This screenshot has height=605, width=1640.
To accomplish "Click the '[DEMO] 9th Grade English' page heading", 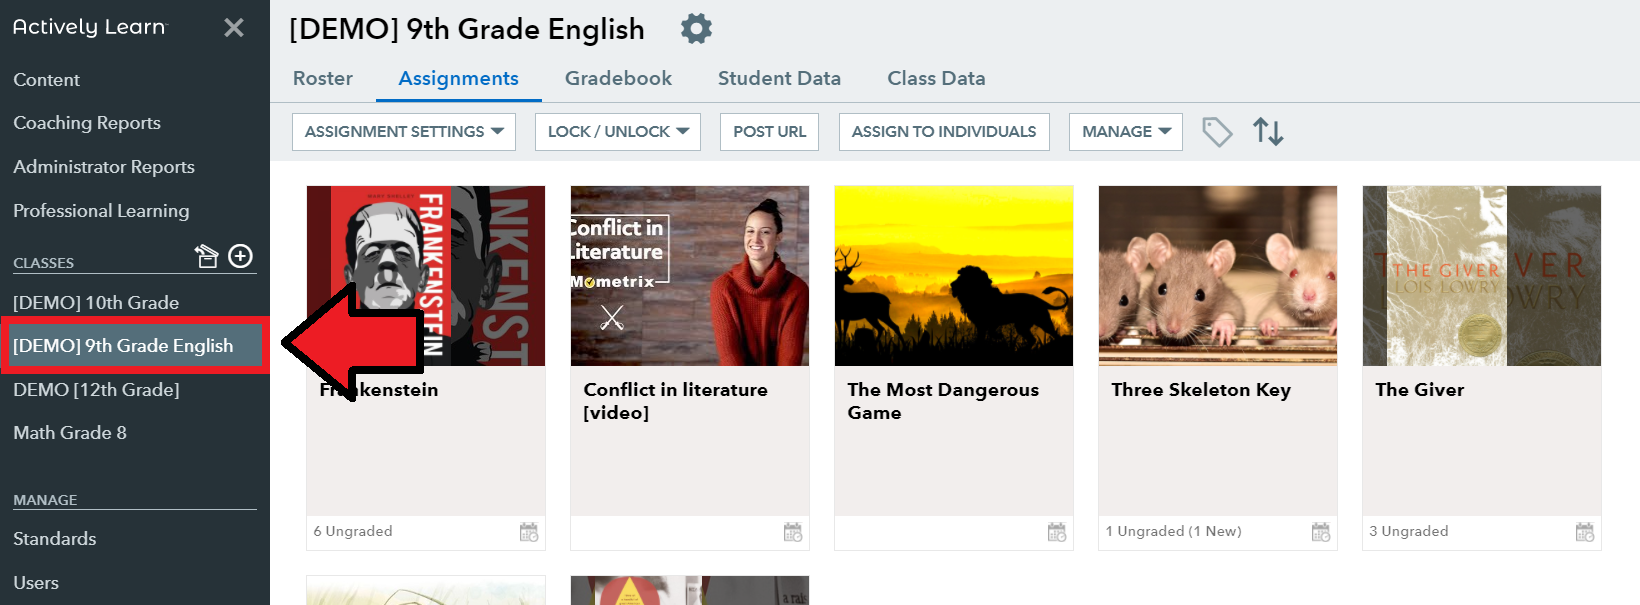I will point(467,29).
